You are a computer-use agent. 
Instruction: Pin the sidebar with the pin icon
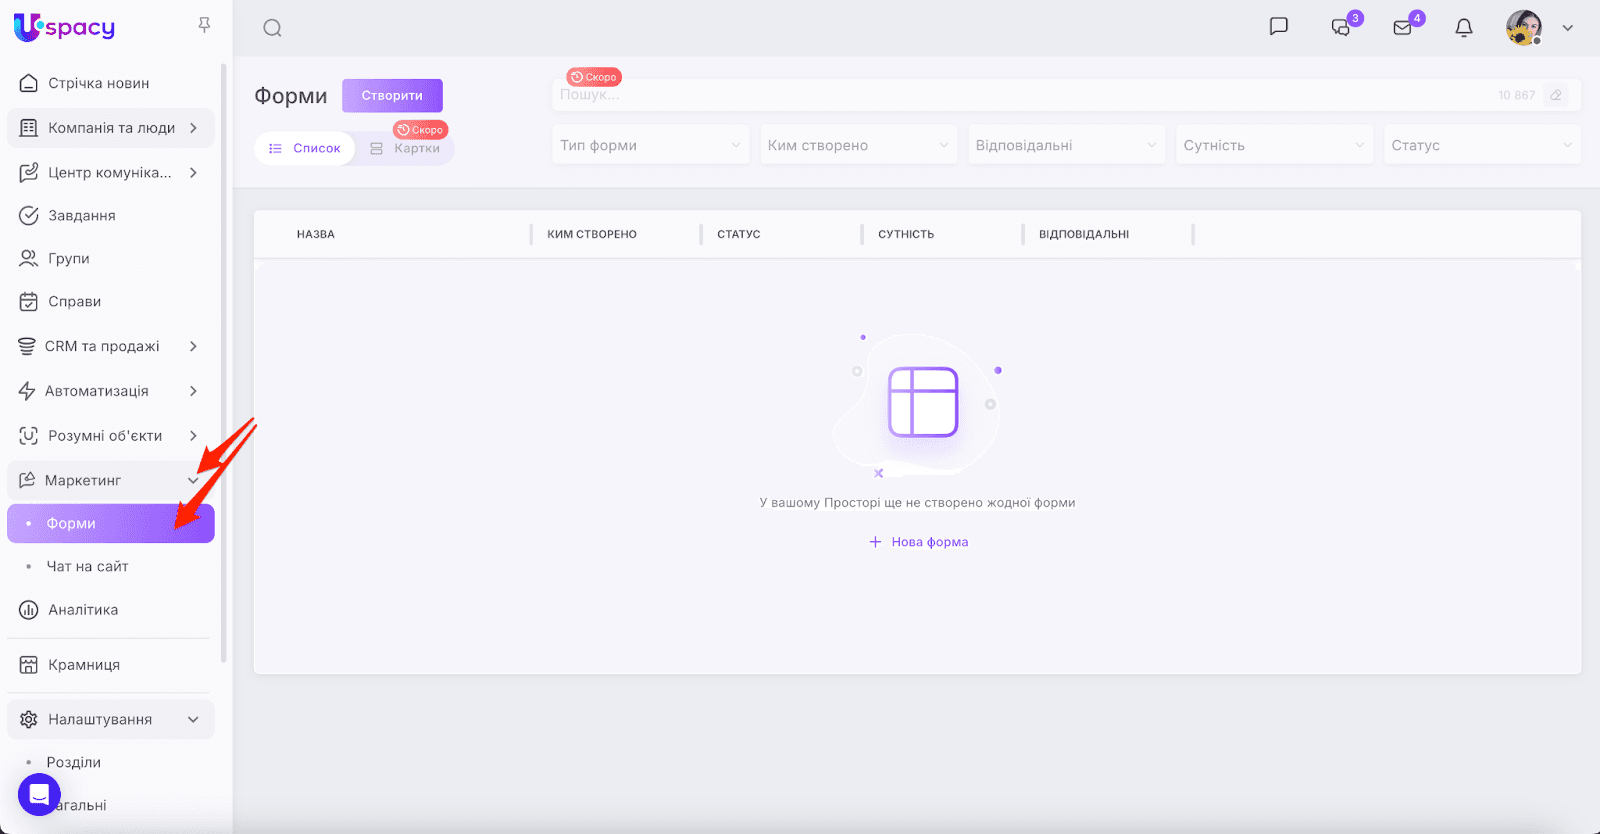coord(204,25)
